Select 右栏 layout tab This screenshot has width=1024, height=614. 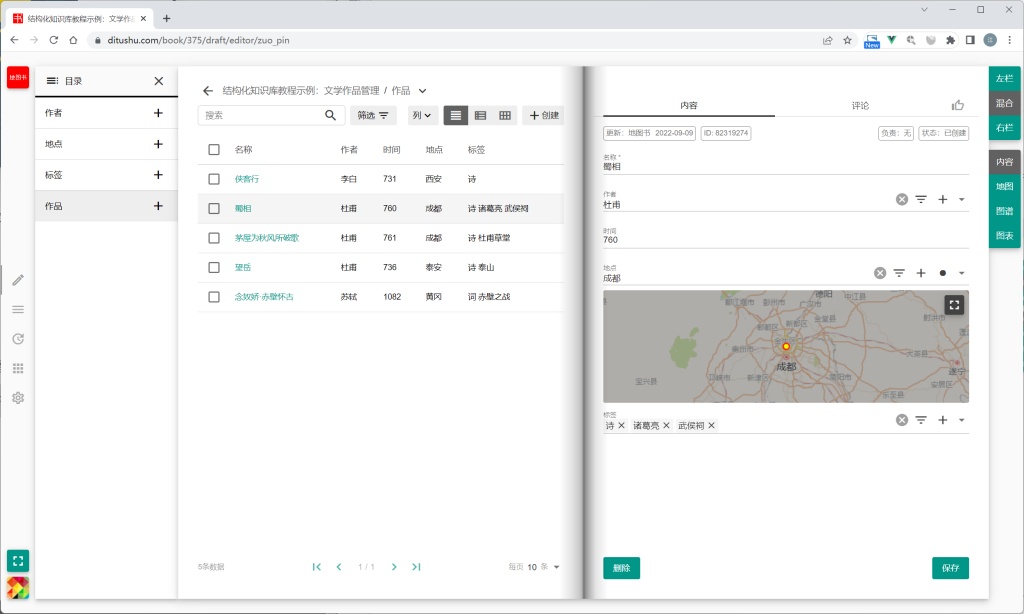pyautogui.click(x=1004, y=128)
